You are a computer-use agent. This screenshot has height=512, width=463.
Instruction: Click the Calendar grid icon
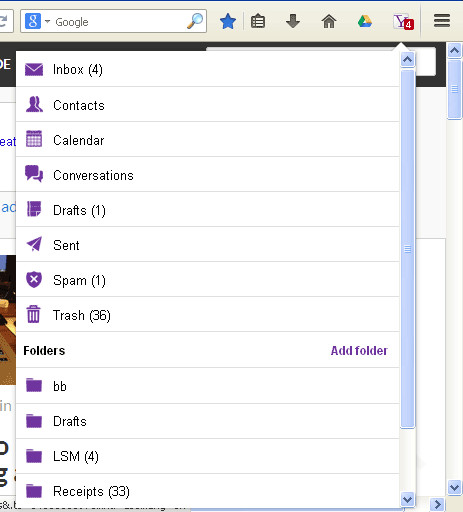pyautogui.click(x=34, y=139)
